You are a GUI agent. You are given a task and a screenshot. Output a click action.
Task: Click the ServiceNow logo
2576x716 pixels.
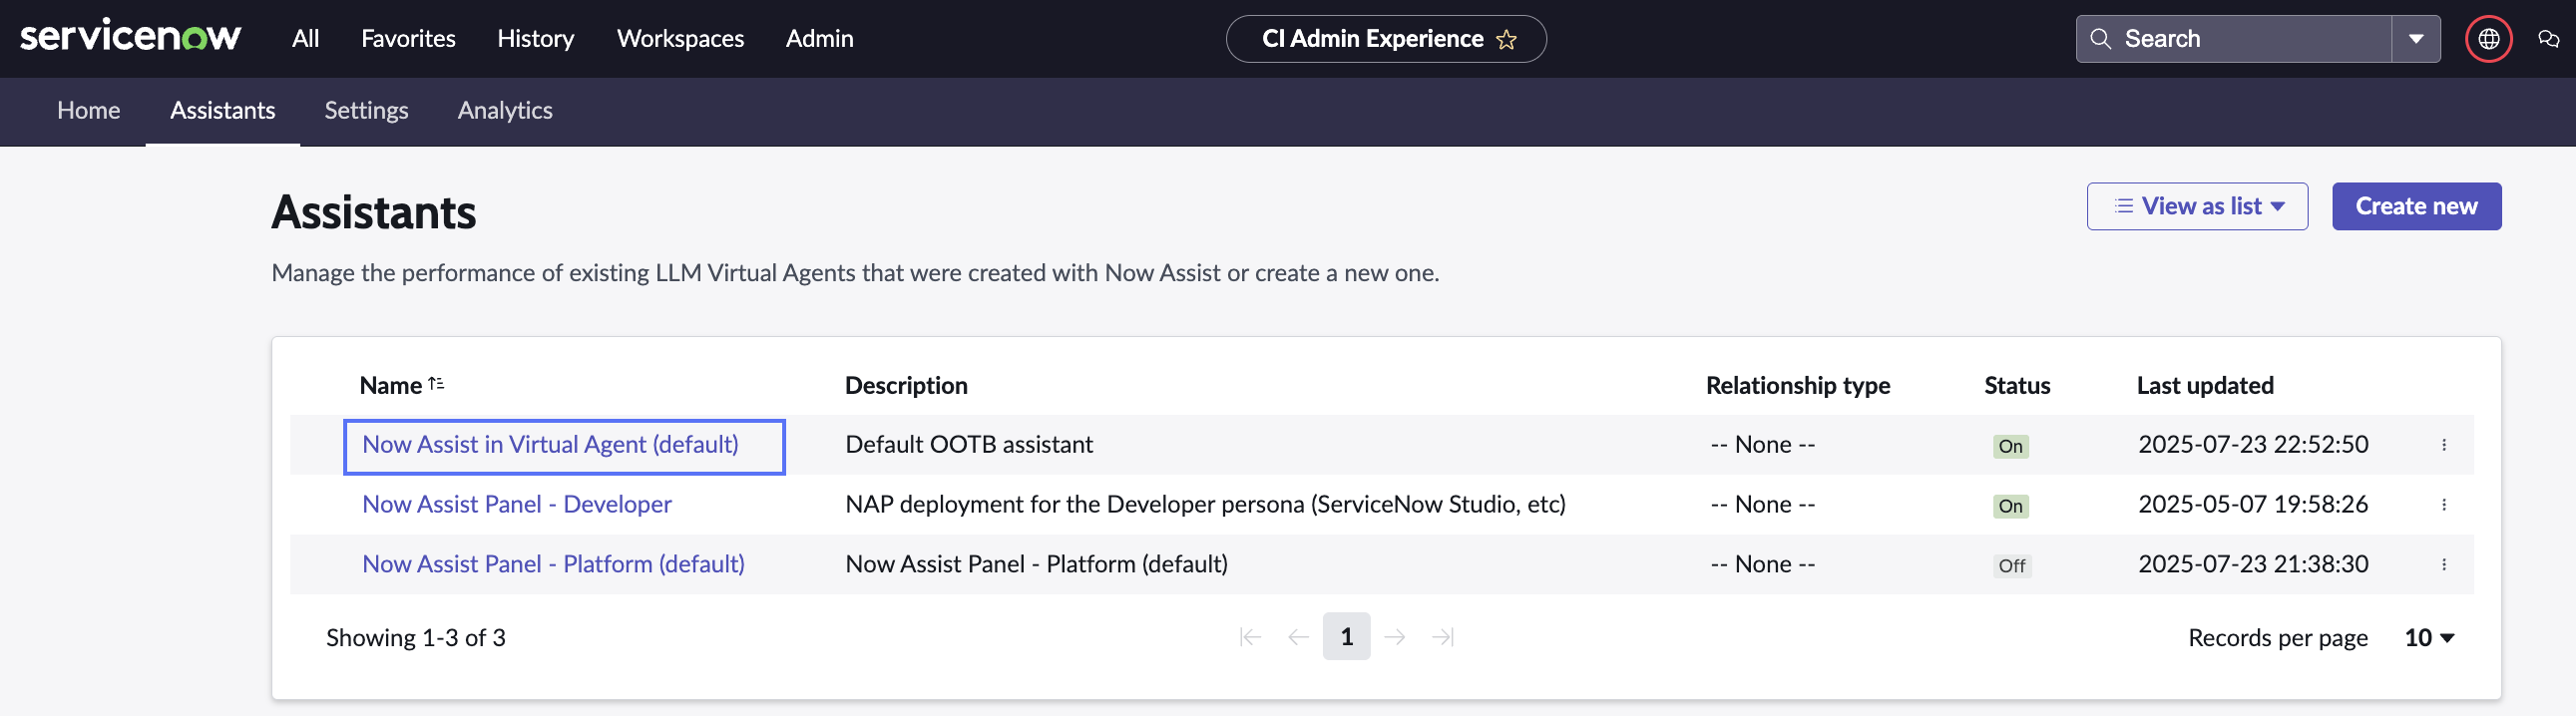pyautogui.click(x=131, y=38)
